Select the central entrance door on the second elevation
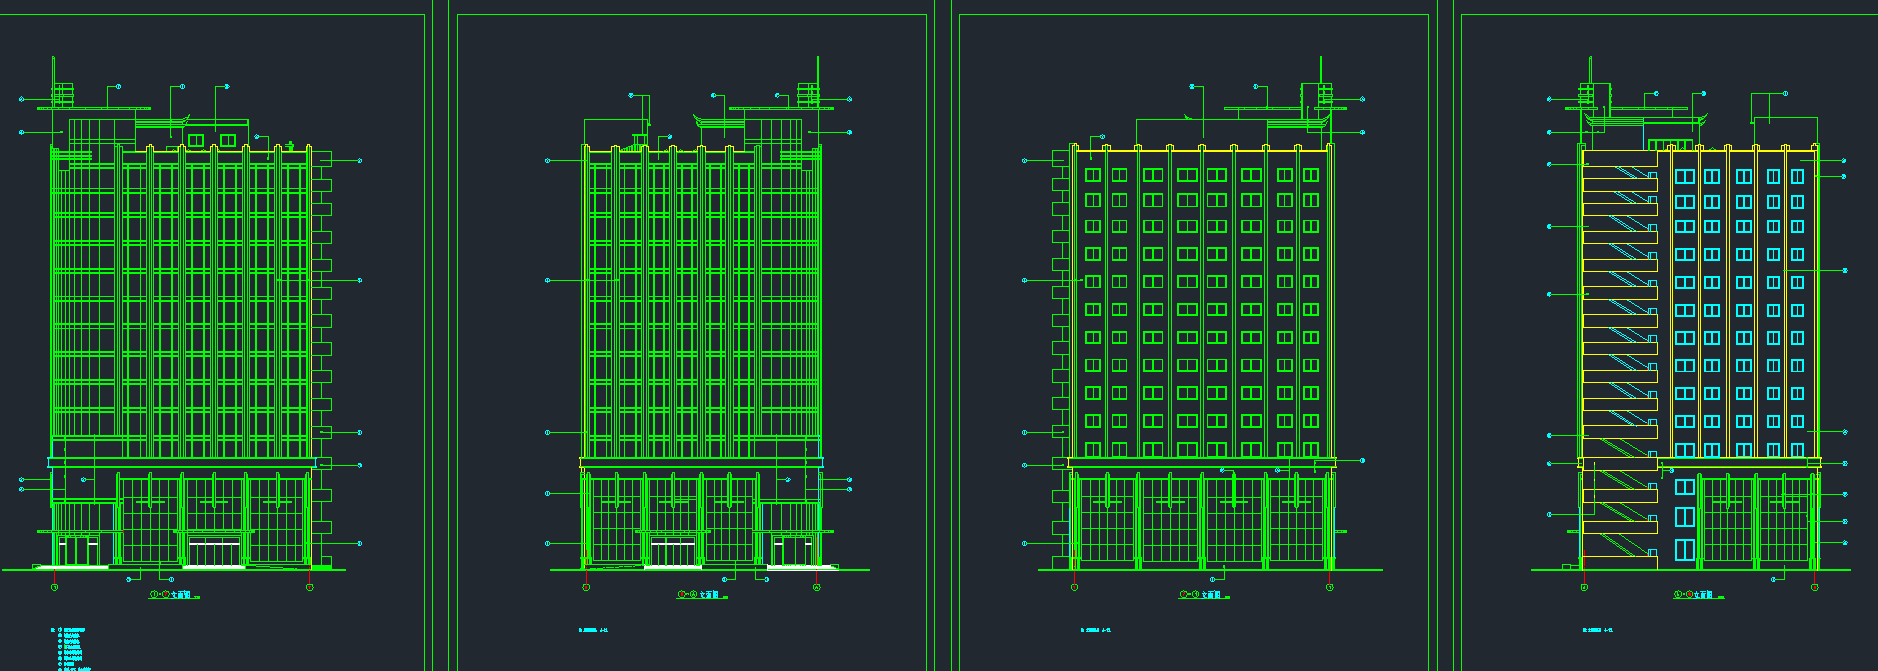Screen dimensions: 1878x671 point(672,553)
